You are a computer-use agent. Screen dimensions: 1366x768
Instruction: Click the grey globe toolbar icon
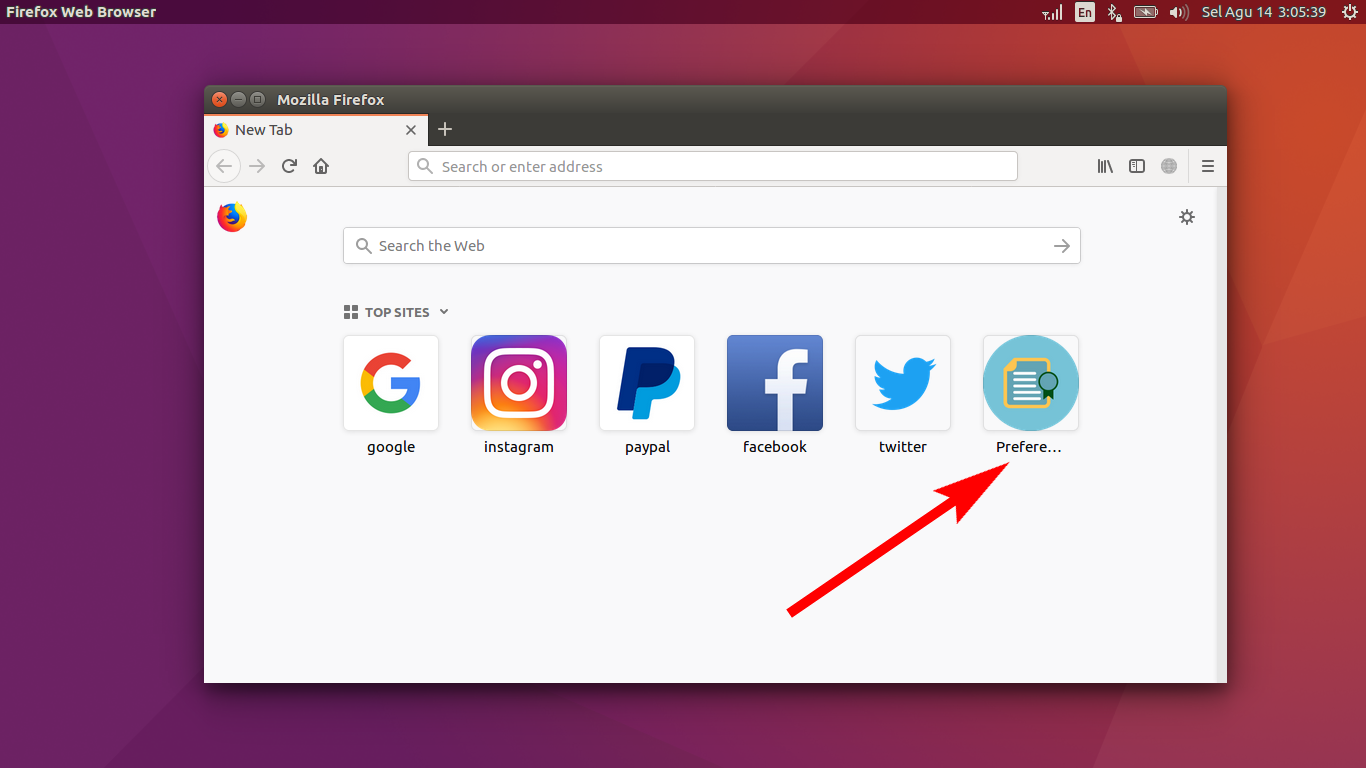click(1169, 166)
